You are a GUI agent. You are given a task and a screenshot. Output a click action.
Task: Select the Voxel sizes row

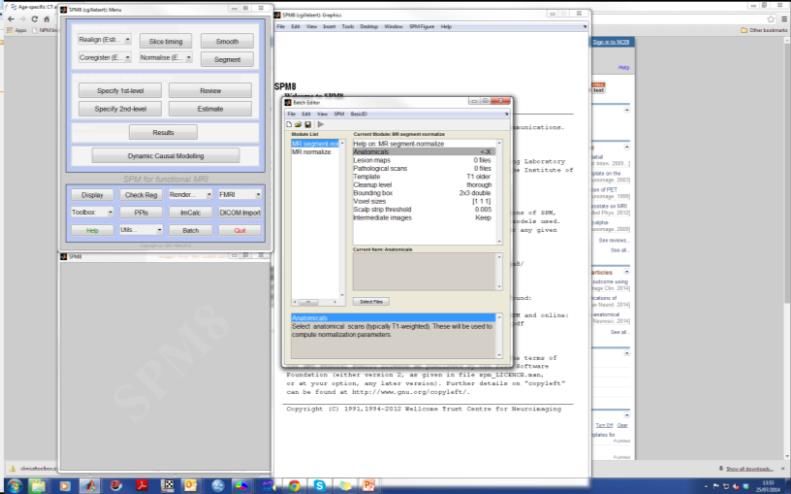pos(423,201)
